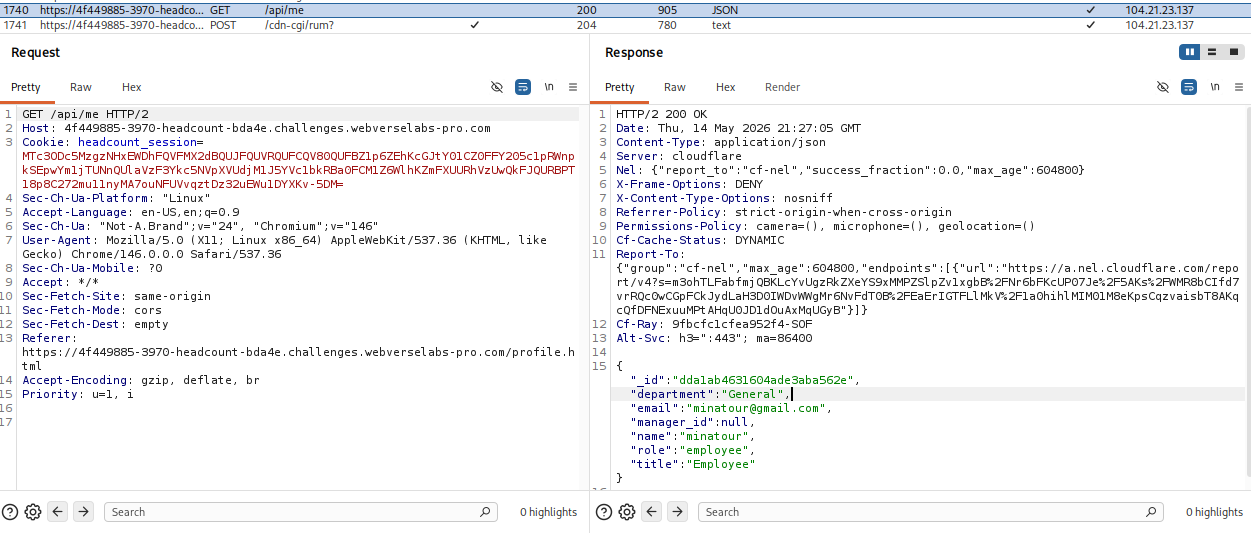This screenshot has width=1251, height=533.
Task: Go to next search match in Response
Action: [678, 512]
